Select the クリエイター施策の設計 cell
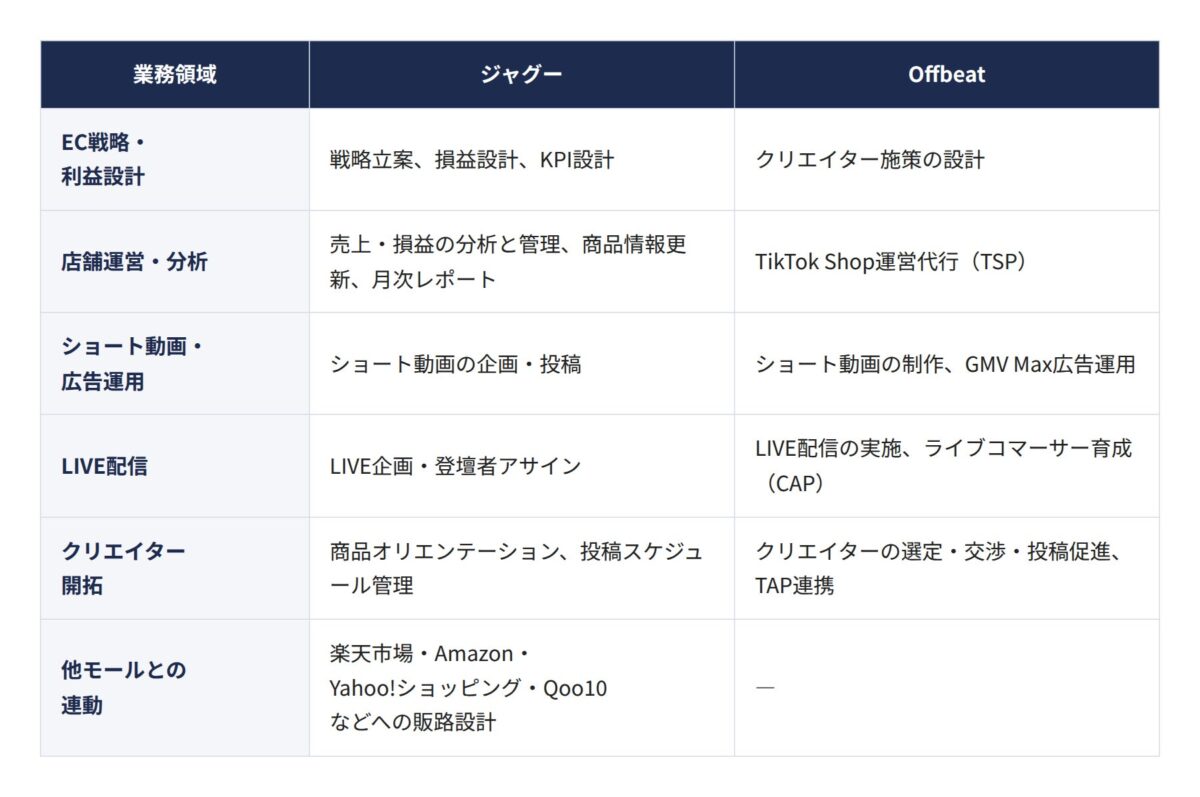Screen dimensions: 1200x797 click(947, 159)
